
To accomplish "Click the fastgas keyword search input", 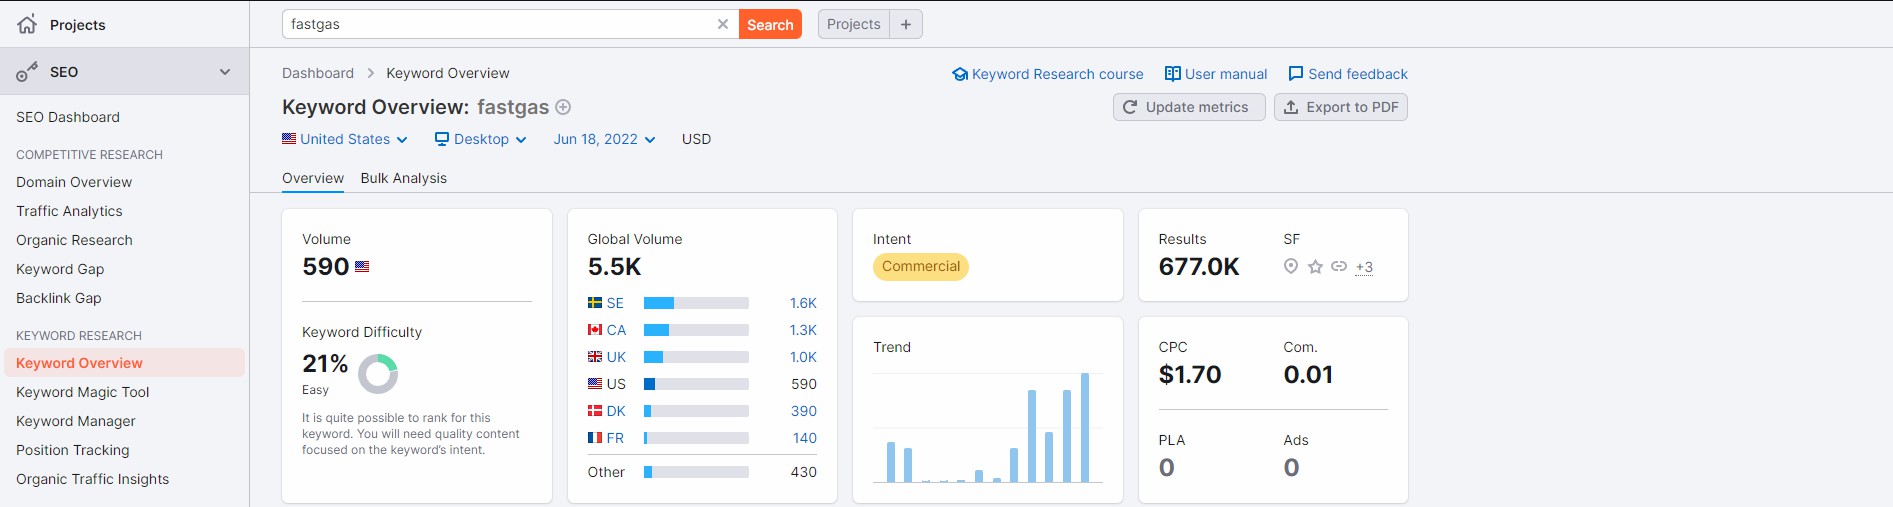I will pos(500,24).
